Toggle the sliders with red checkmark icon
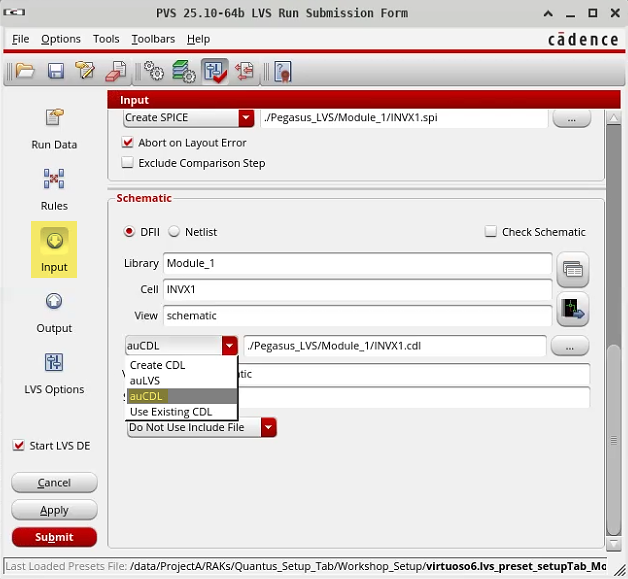Screen dimensions: 628x579 coord(215,71)
